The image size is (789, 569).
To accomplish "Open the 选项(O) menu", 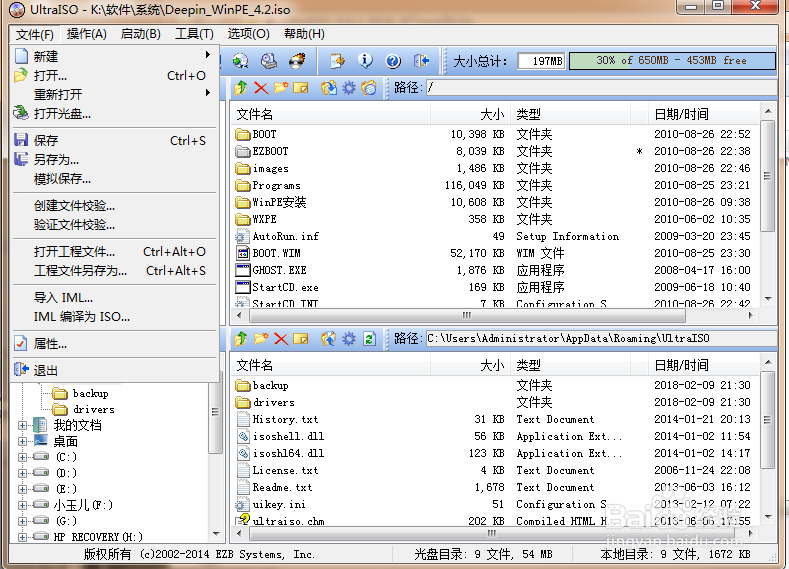I will click(x=249, y=34).
